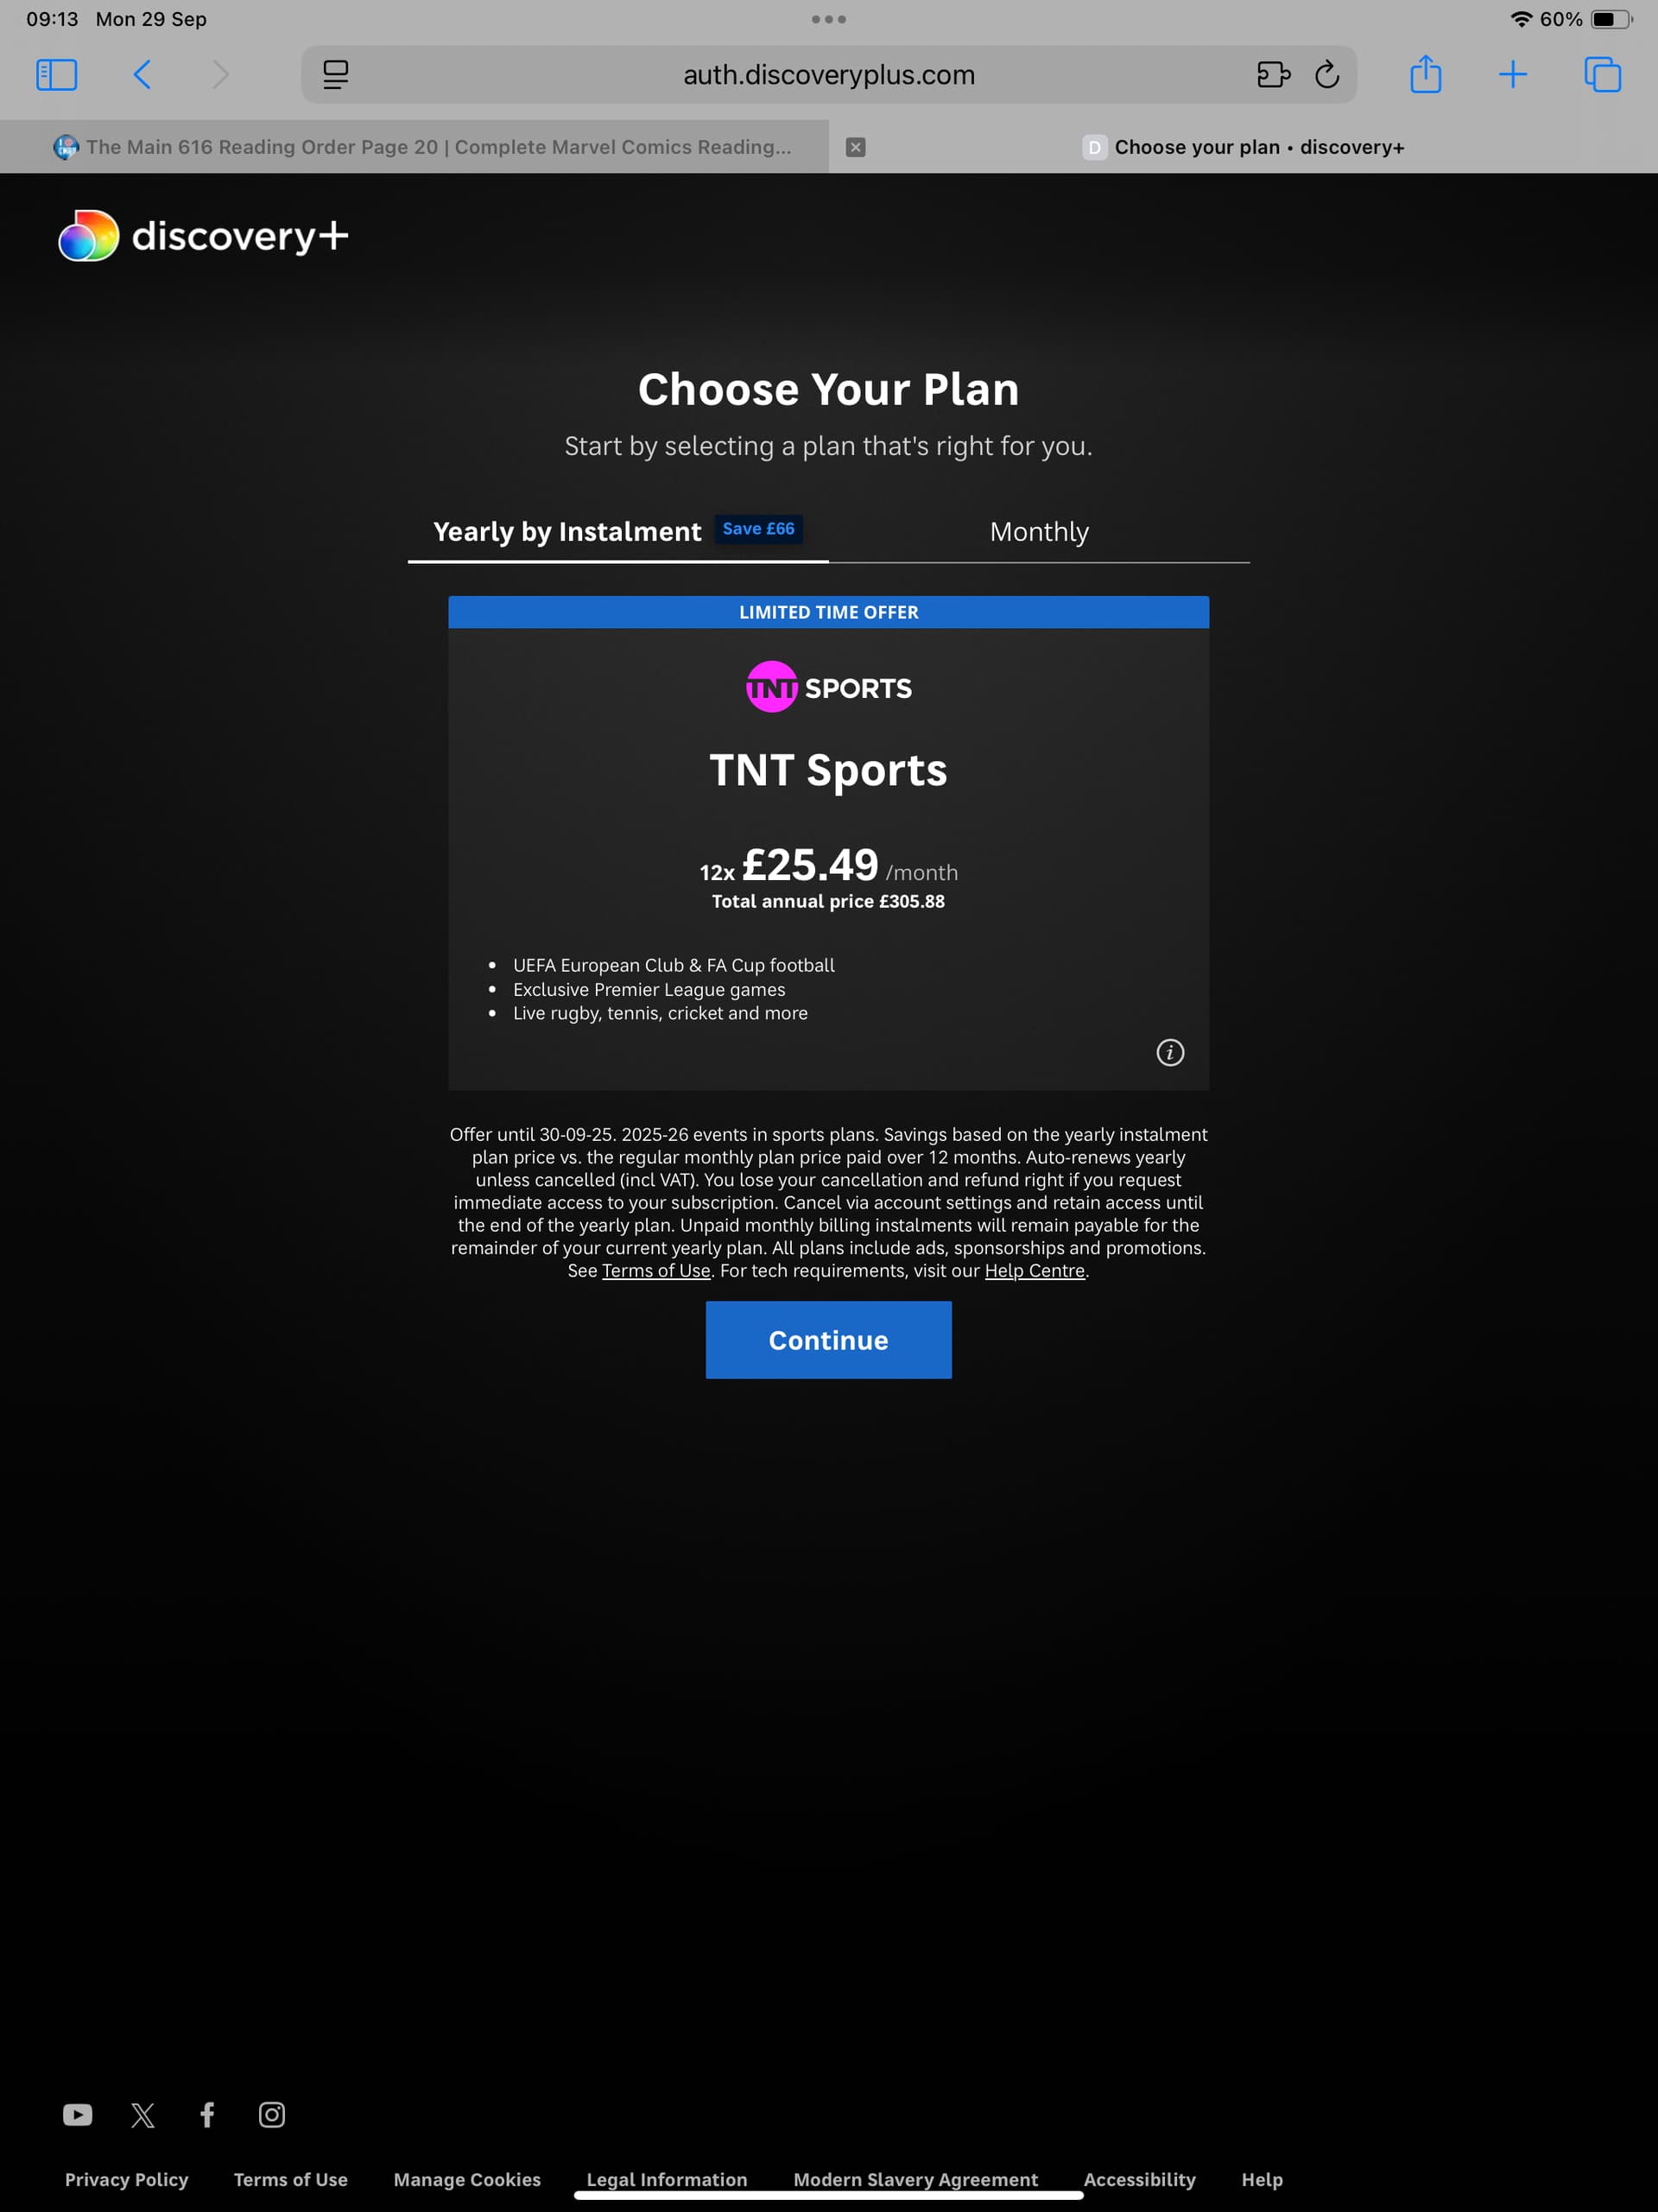Image resolution: width=1658 pixels, height=2212 pixels.
Task: Open the page reader menu icon
Action: [x=336, y=75]
